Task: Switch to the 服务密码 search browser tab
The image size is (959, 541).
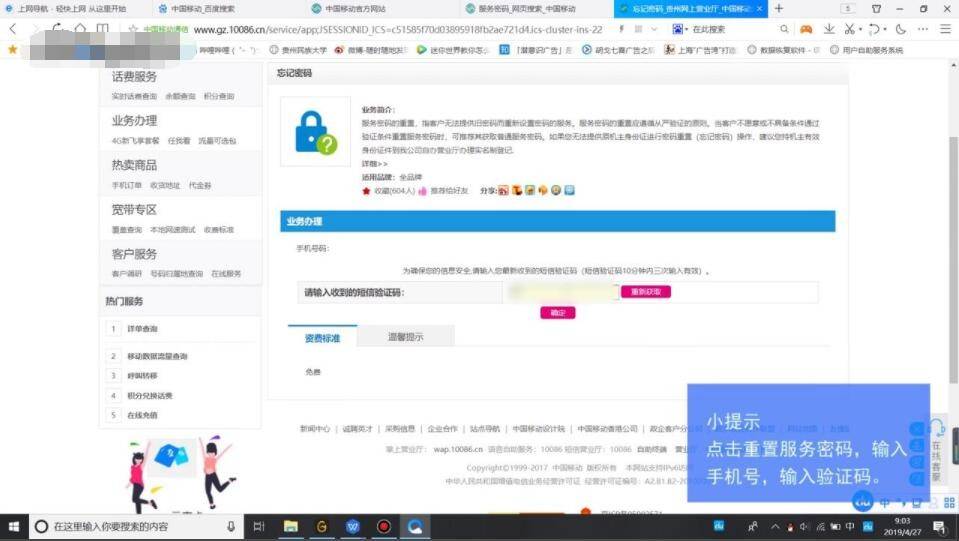Action: point(527,9)
